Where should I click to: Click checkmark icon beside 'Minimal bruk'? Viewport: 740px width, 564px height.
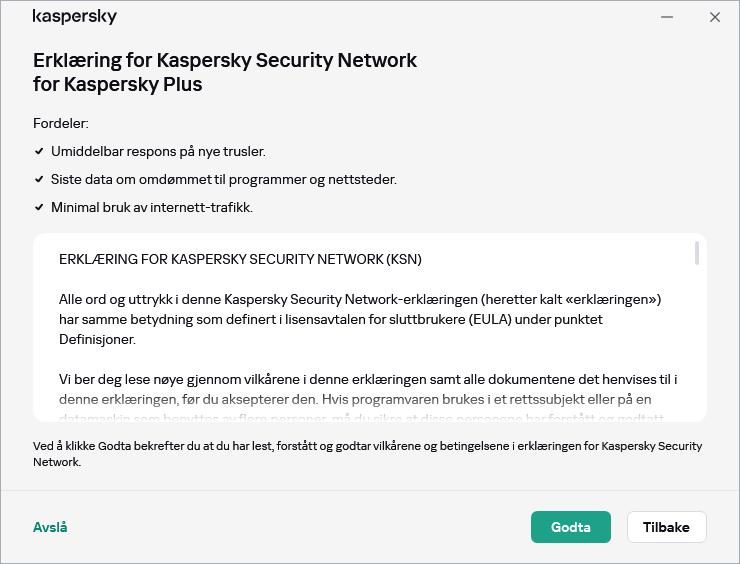coord(39,207)
